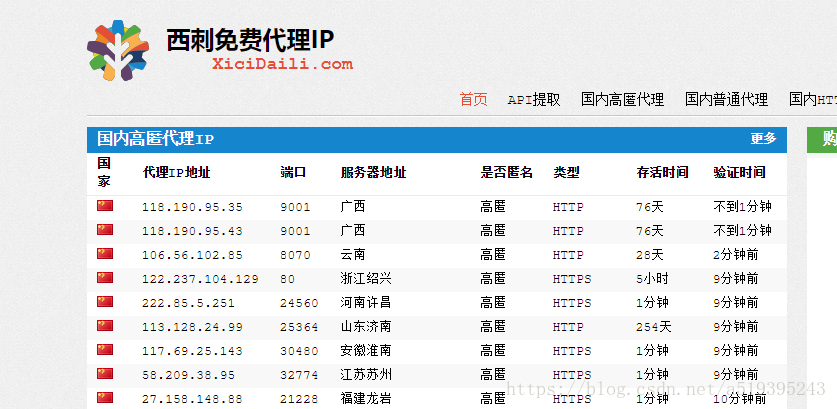Click the China flag beside 27.158.148.88
The width and height of the screenshot is (837, 409).
pos(105,398)
